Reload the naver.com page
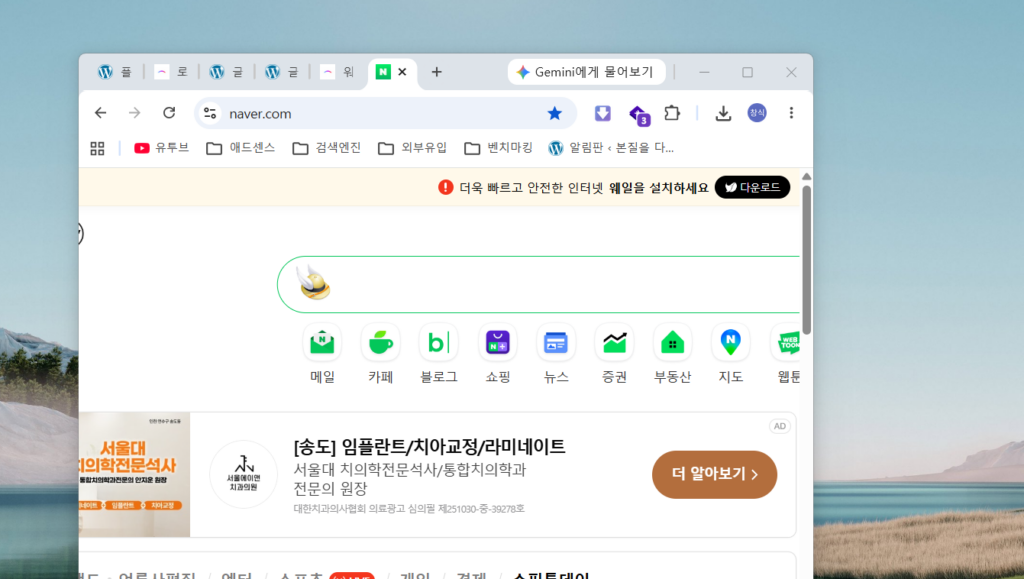The height and width of the screenshot is (579, 1024). pyautogui.click(x=169, y=113)
